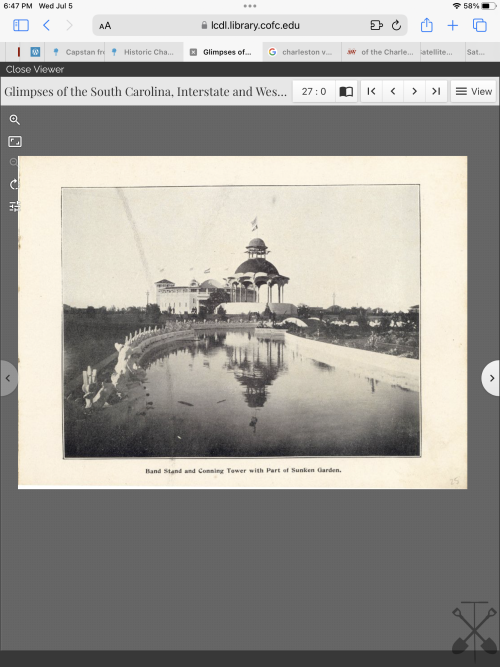Select the page number field 27 : 0
This screenshot has width=500, height=667.
click(x=314, y=91)
